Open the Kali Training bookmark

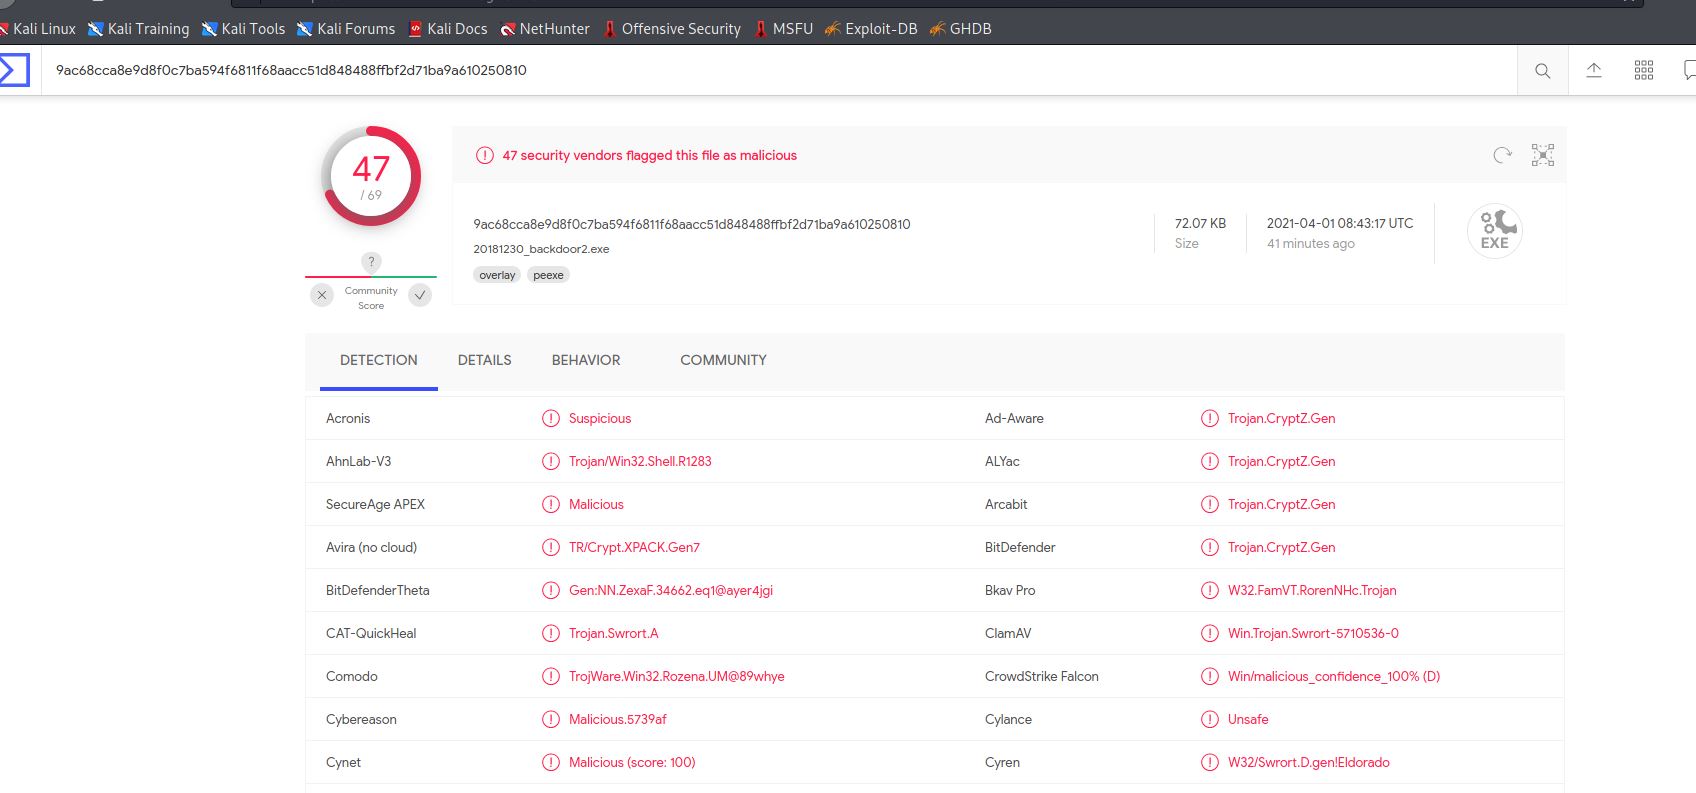point(139,29)
